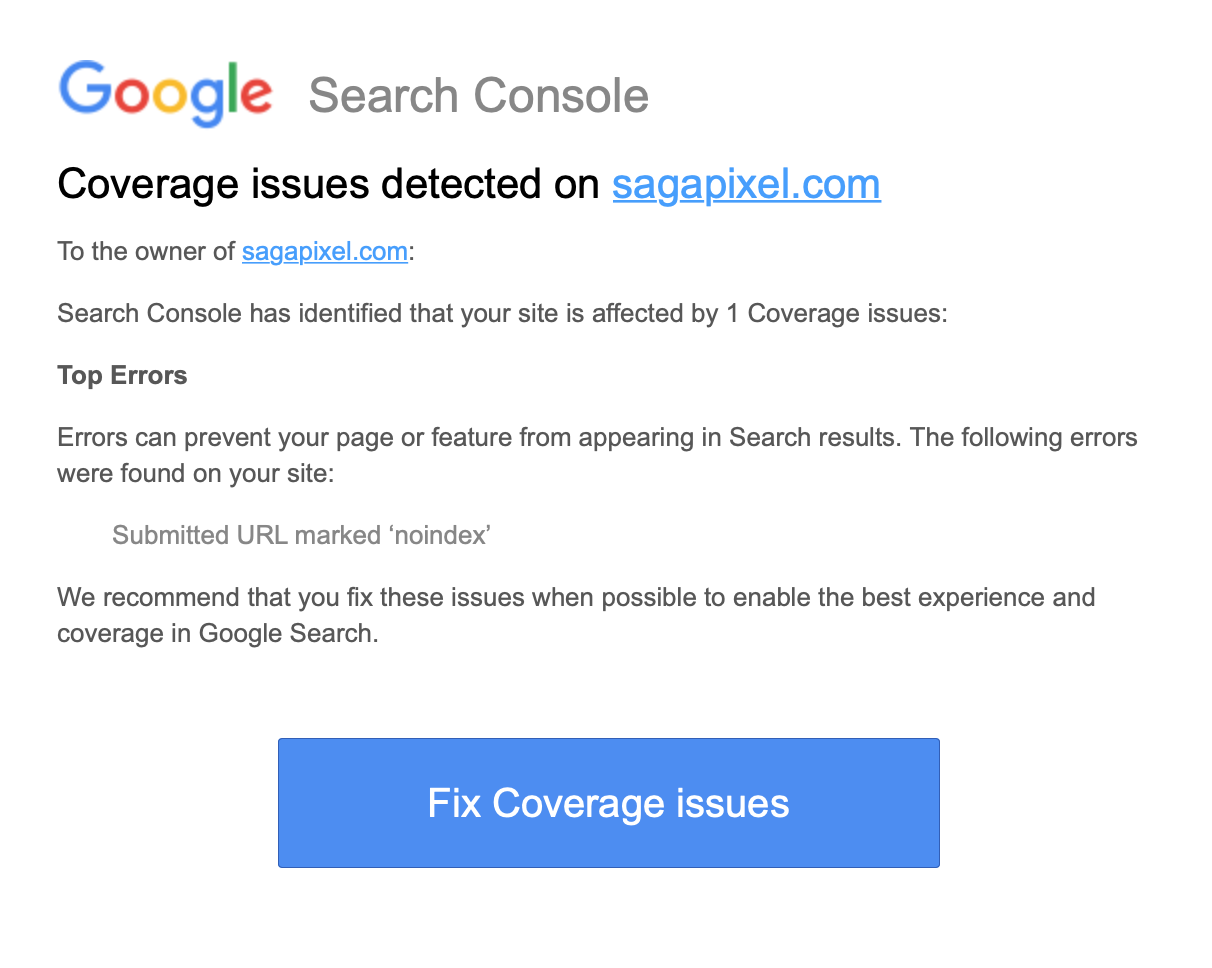Click the Search Console header title
Viewport: 1212px width, 968px height.
click(479, 96)
